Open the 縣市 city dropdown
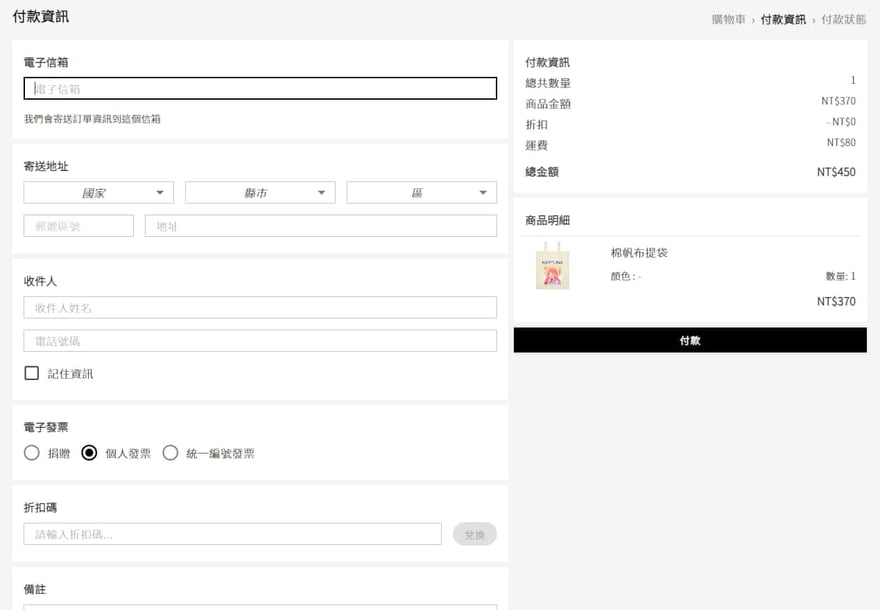 pos(260,192)
